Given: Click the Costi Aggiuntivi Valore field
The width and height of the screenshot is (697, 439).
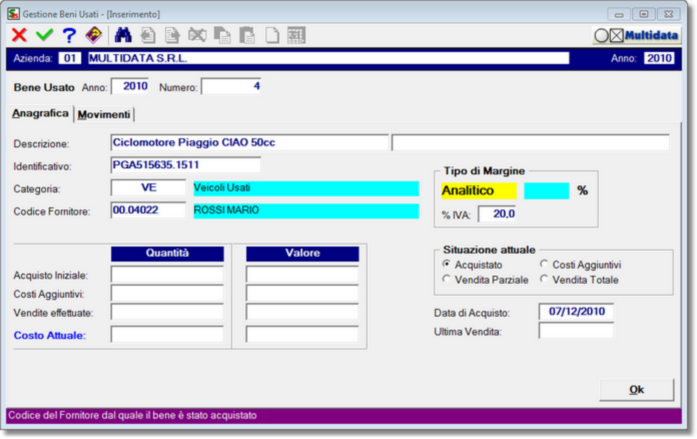Looking at the screenshot, I should pos(302,293).
